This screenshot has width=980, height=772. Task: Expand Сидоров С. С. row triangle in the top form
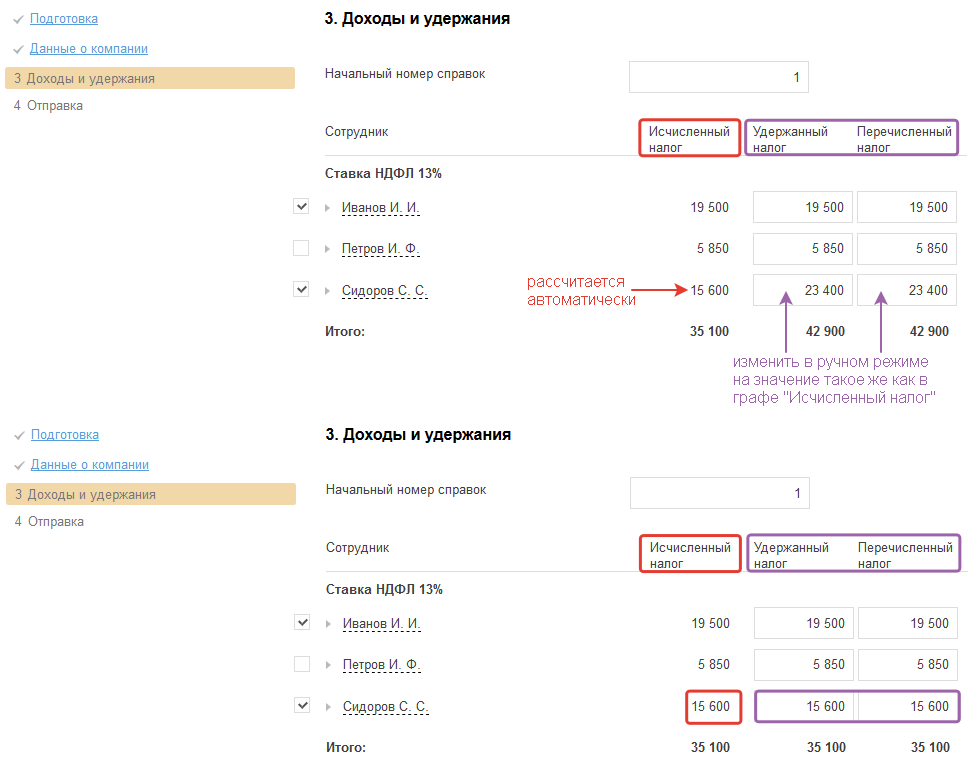click(327, 291)
